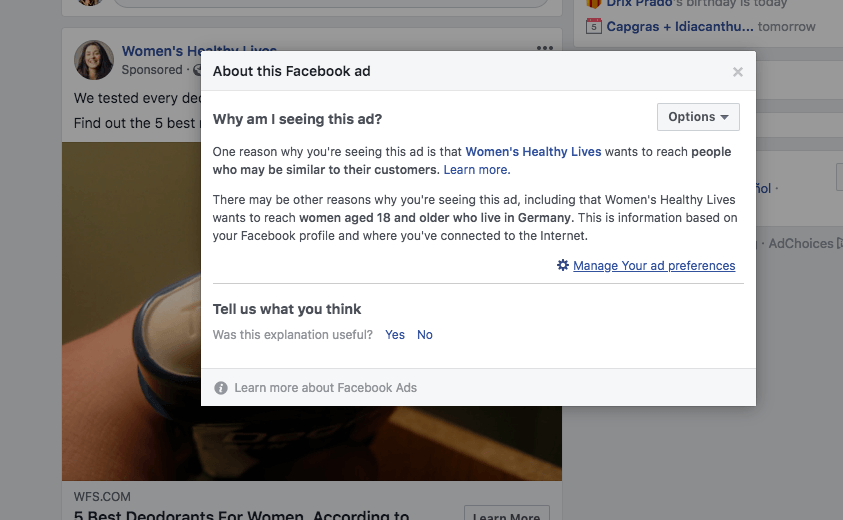Click Women's Healthy Lives profile picture

click(x=94, y=60)
